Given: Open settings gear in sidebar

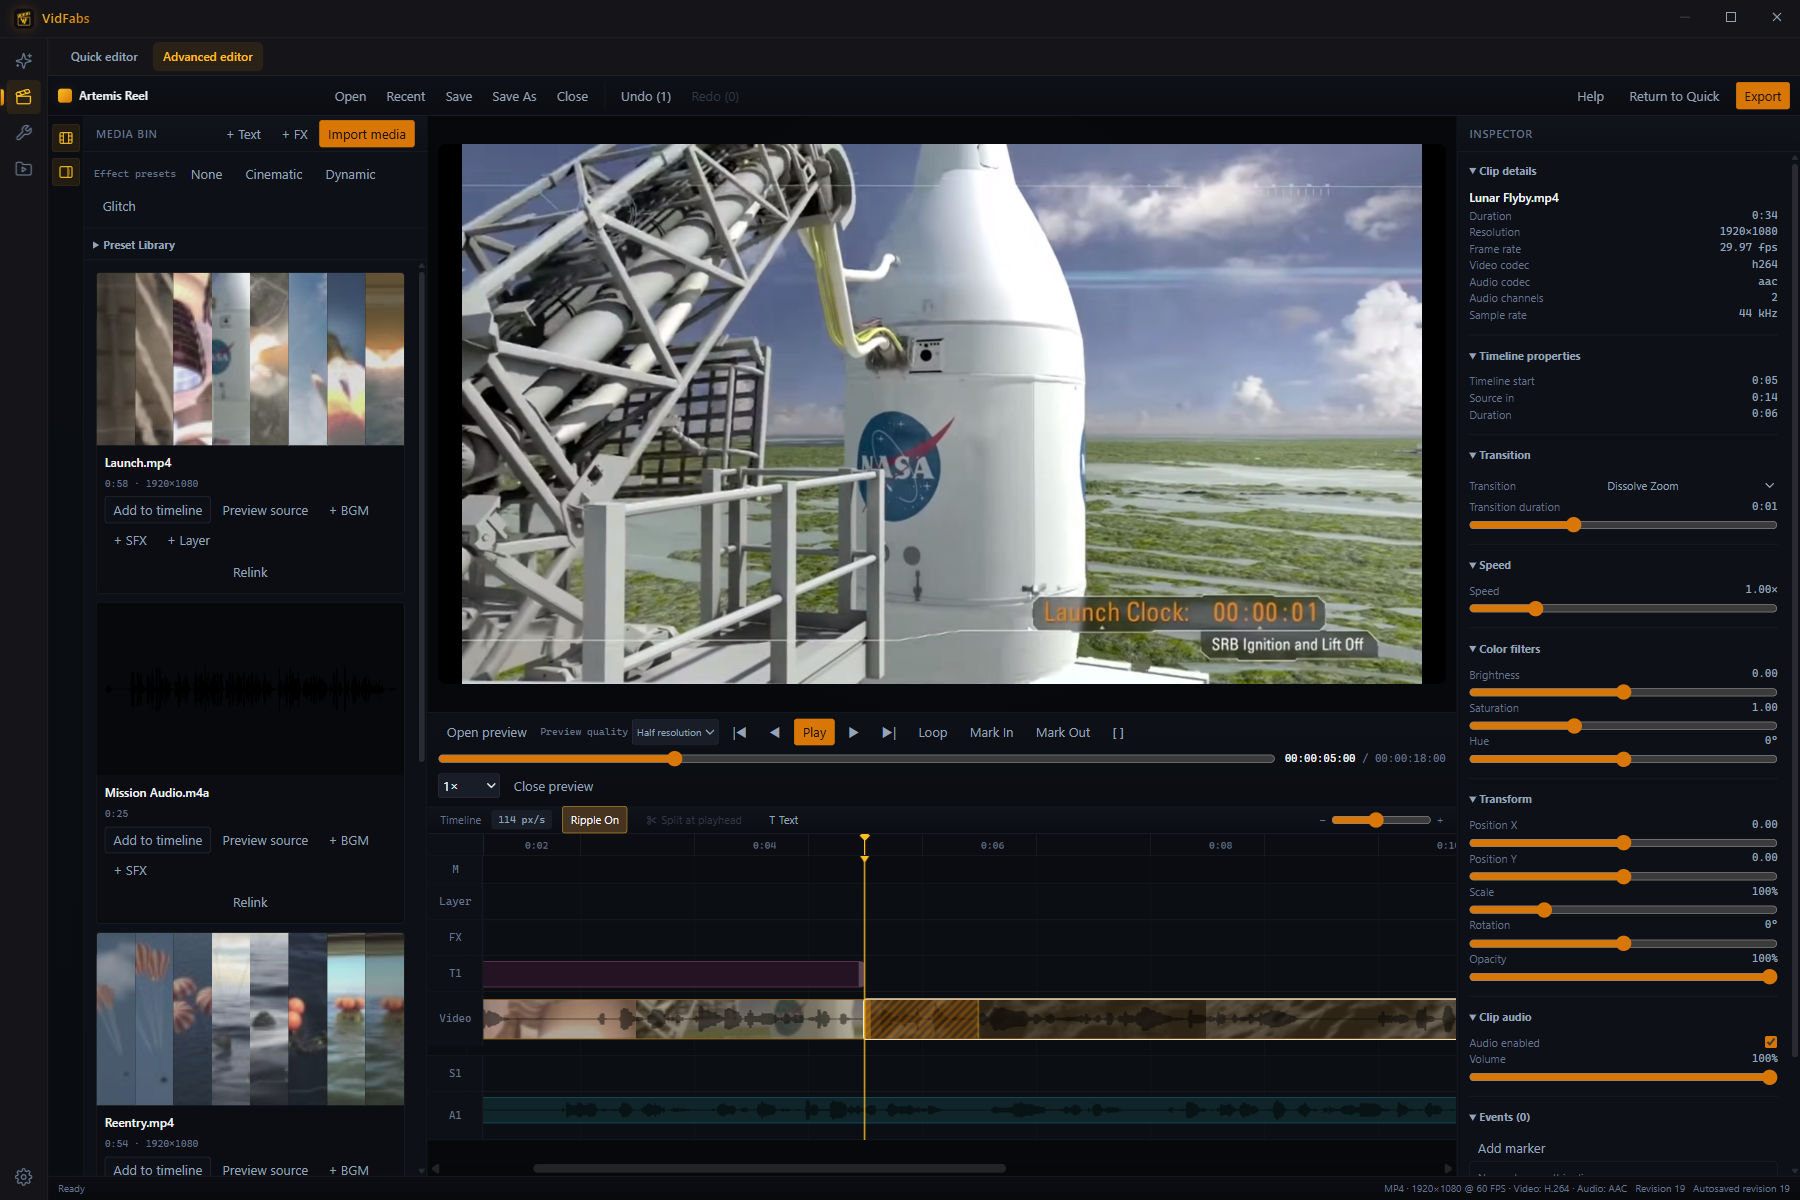Looking at the screenshot, I should [x=24, y=1177].
